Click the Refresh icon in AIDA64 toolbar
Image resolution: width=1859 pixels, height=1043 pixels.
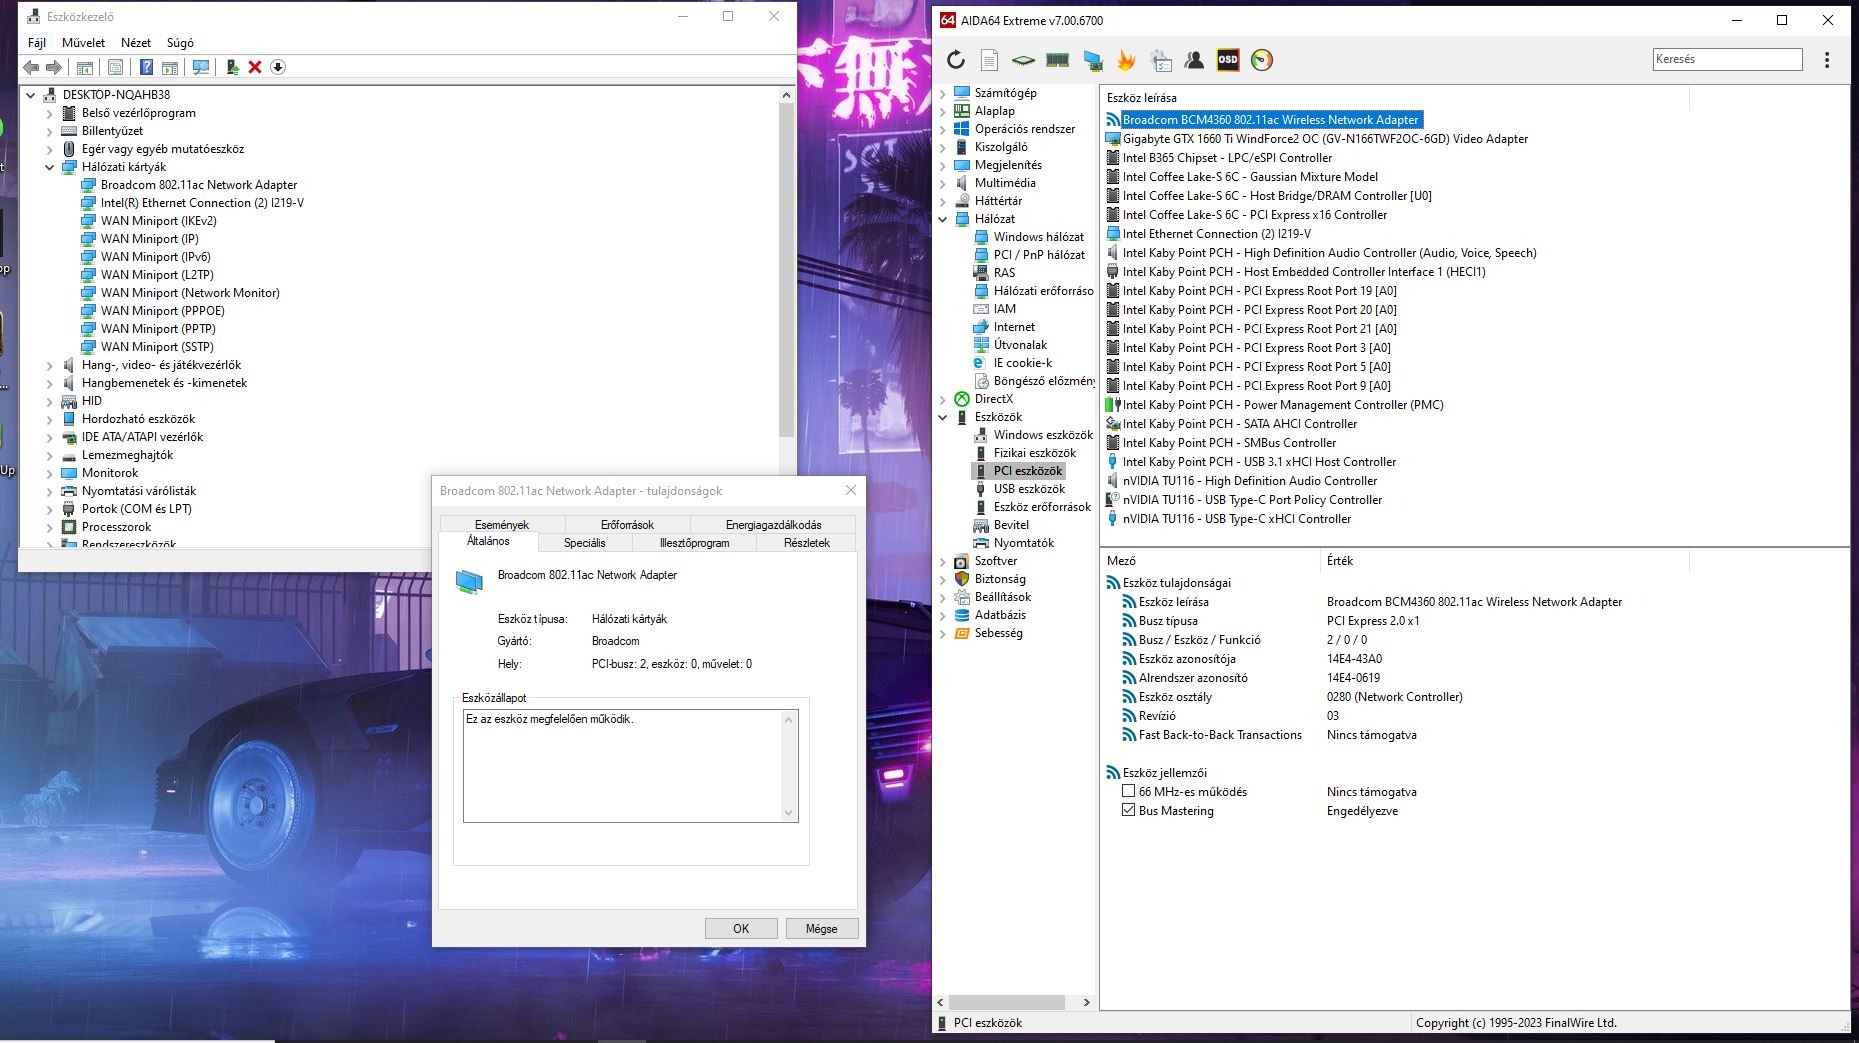(956, 60)
